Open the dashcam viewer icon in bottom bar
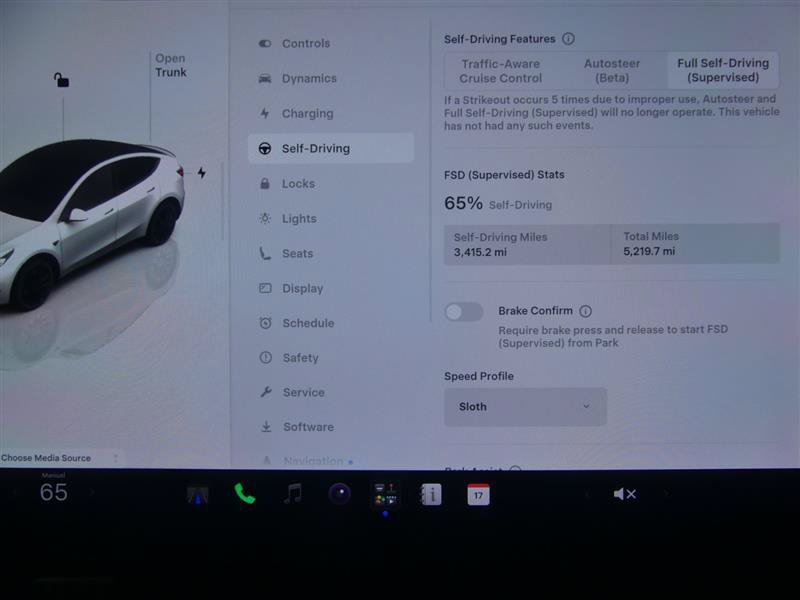 [x=197, y=494]
